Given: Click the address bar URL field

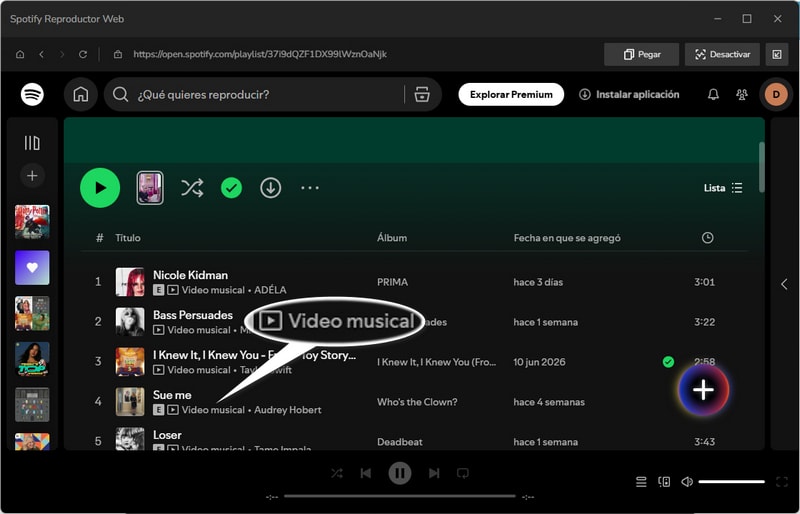Looking at the screenshot, I should 260,54.
